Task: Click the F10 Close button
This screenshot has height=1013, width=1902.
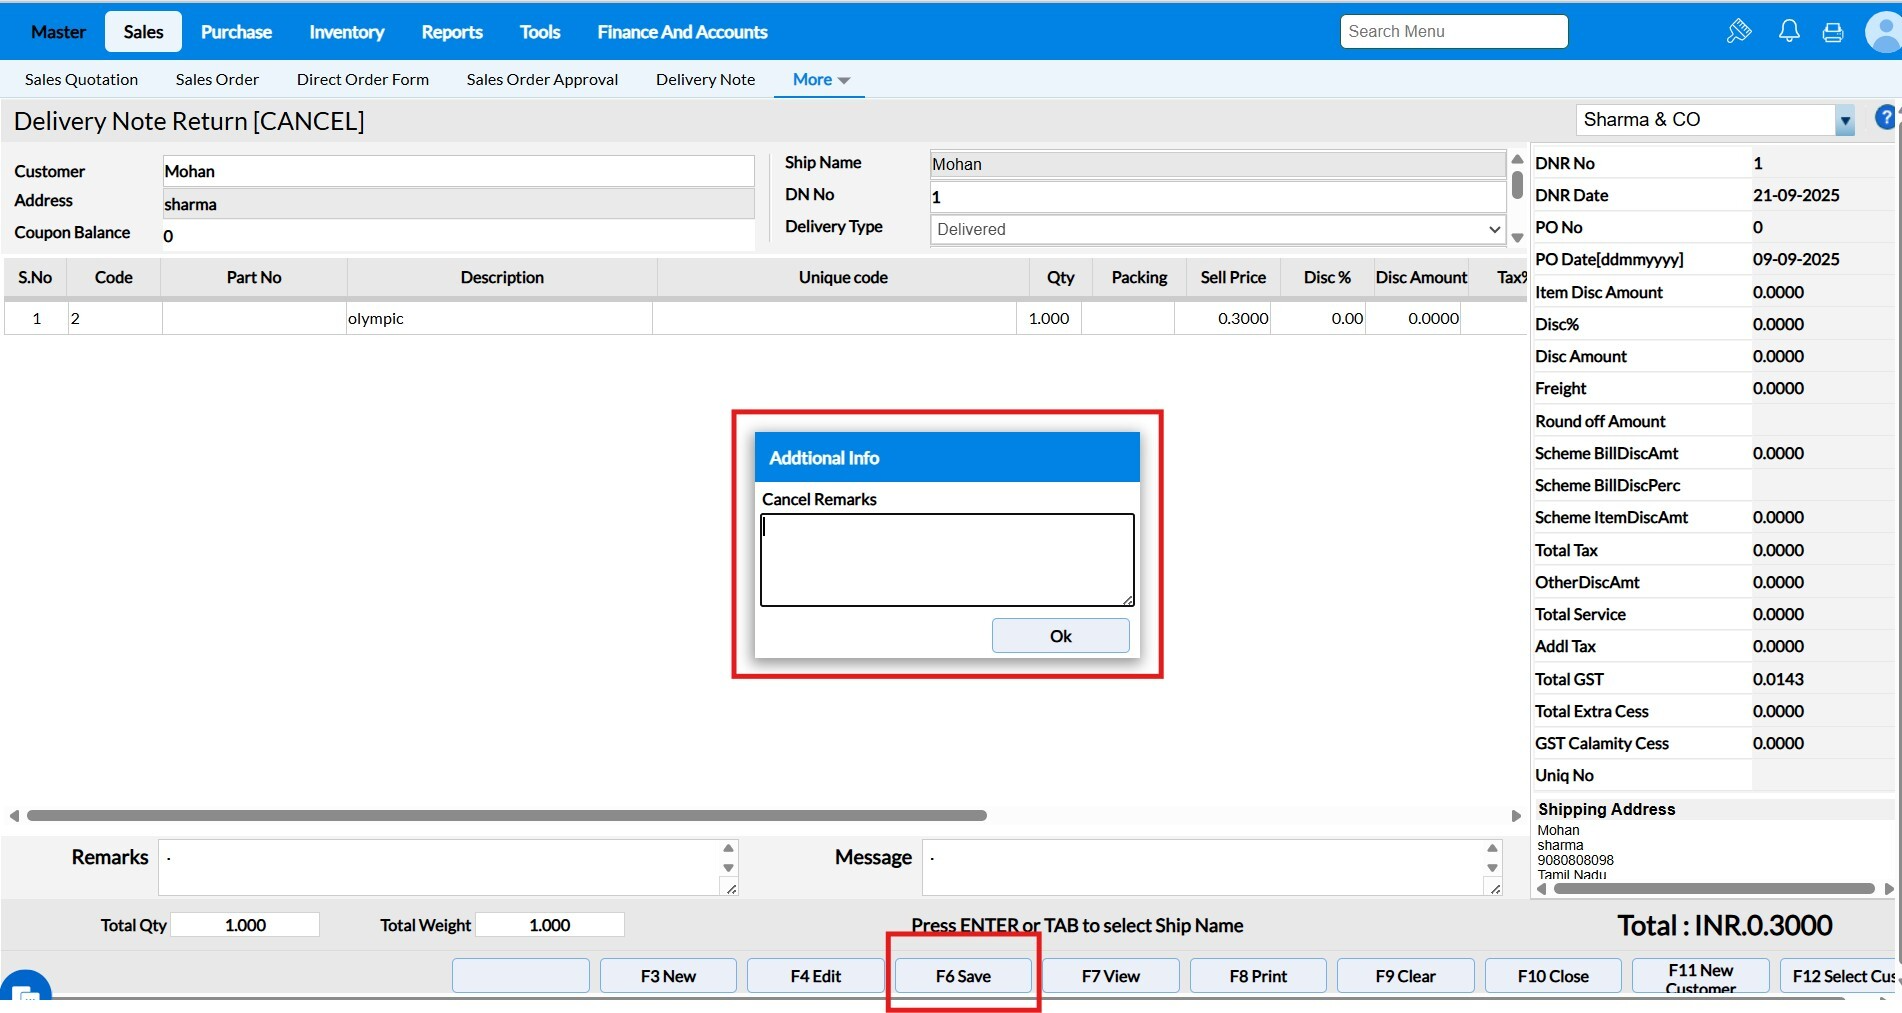Action: (x=1552, y=976)
